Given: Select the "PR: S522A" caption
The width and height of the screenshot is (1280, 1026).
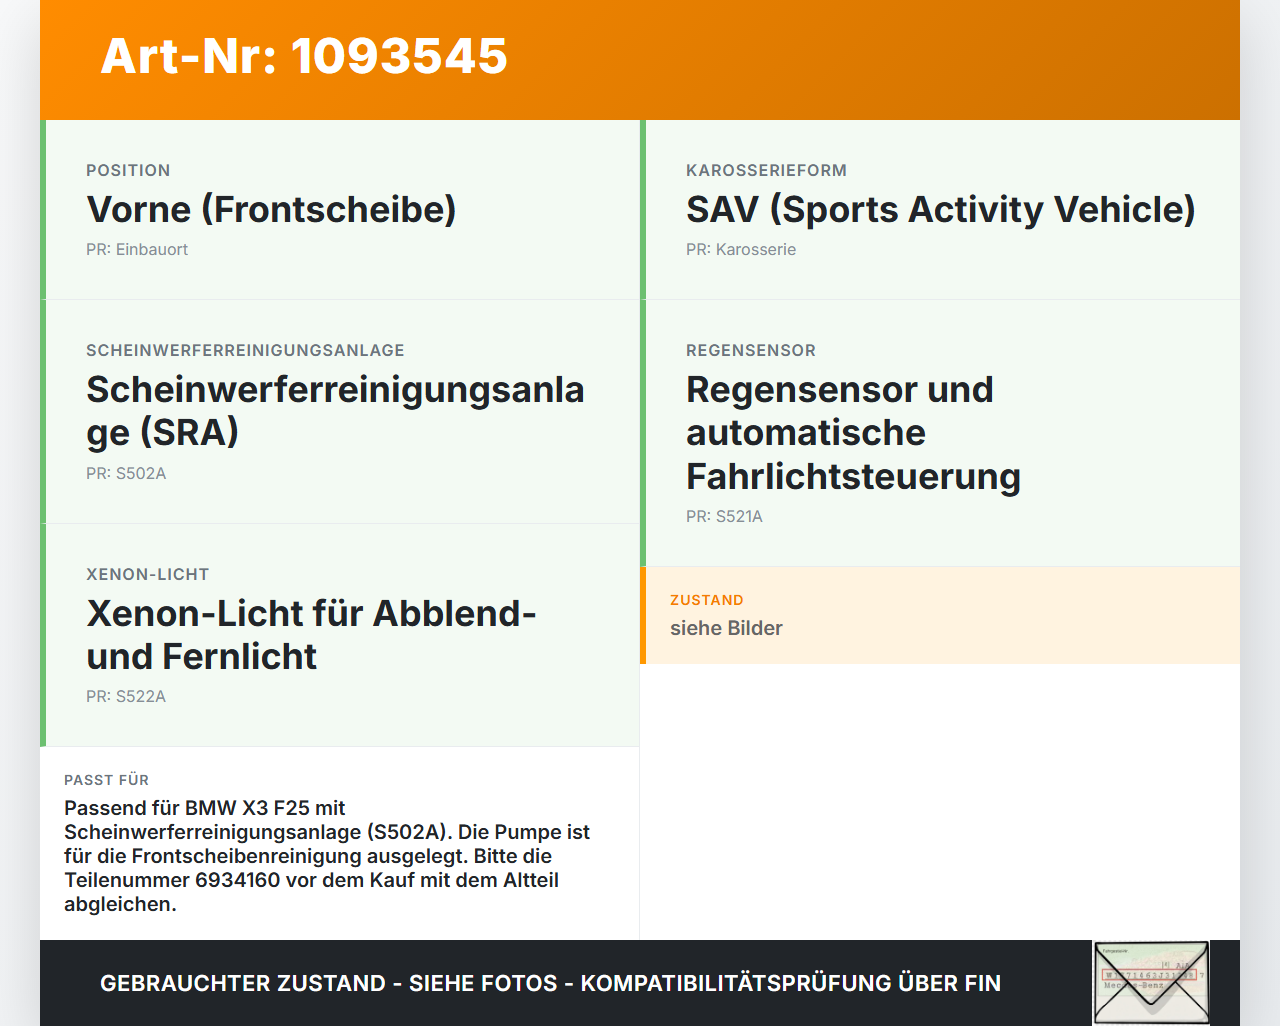Looking at the screenshot, I should 126,696.
